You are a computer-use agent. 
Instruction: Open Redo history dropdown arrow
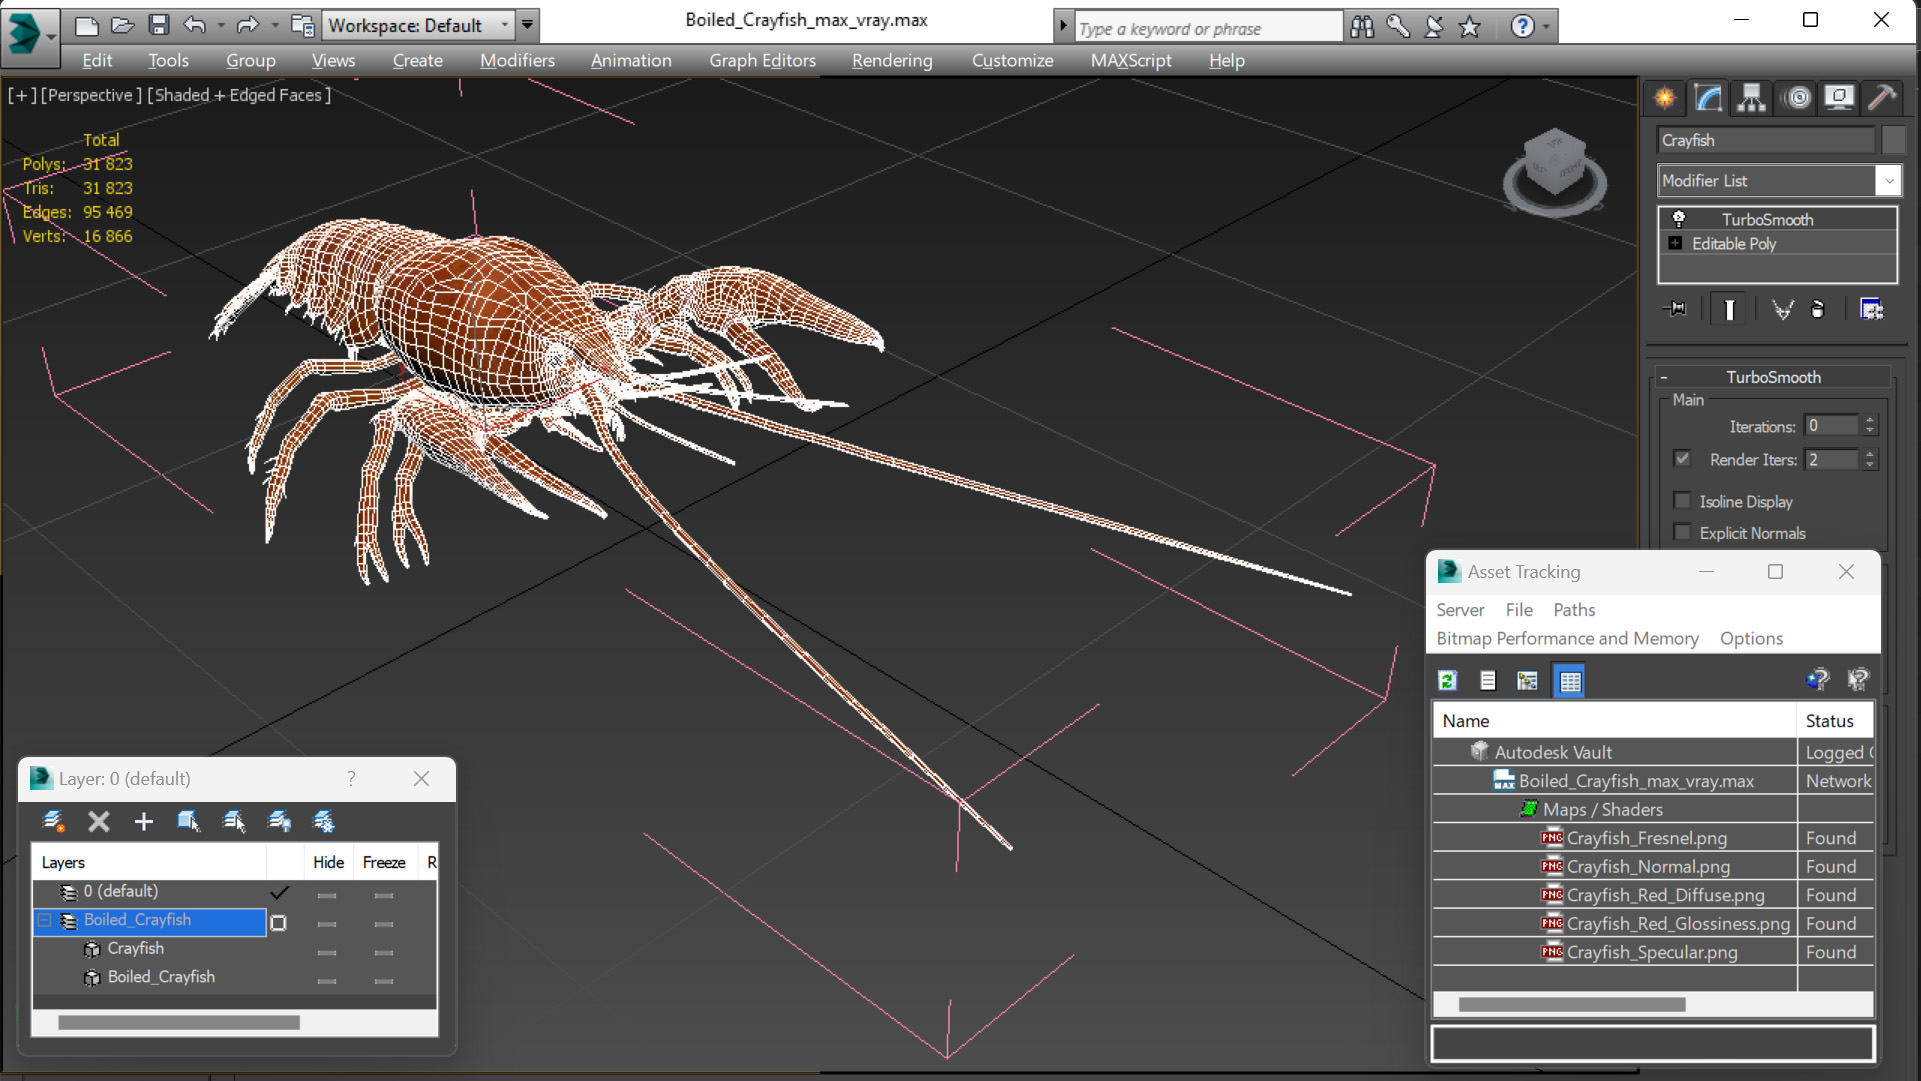click(x=274, y=25)
